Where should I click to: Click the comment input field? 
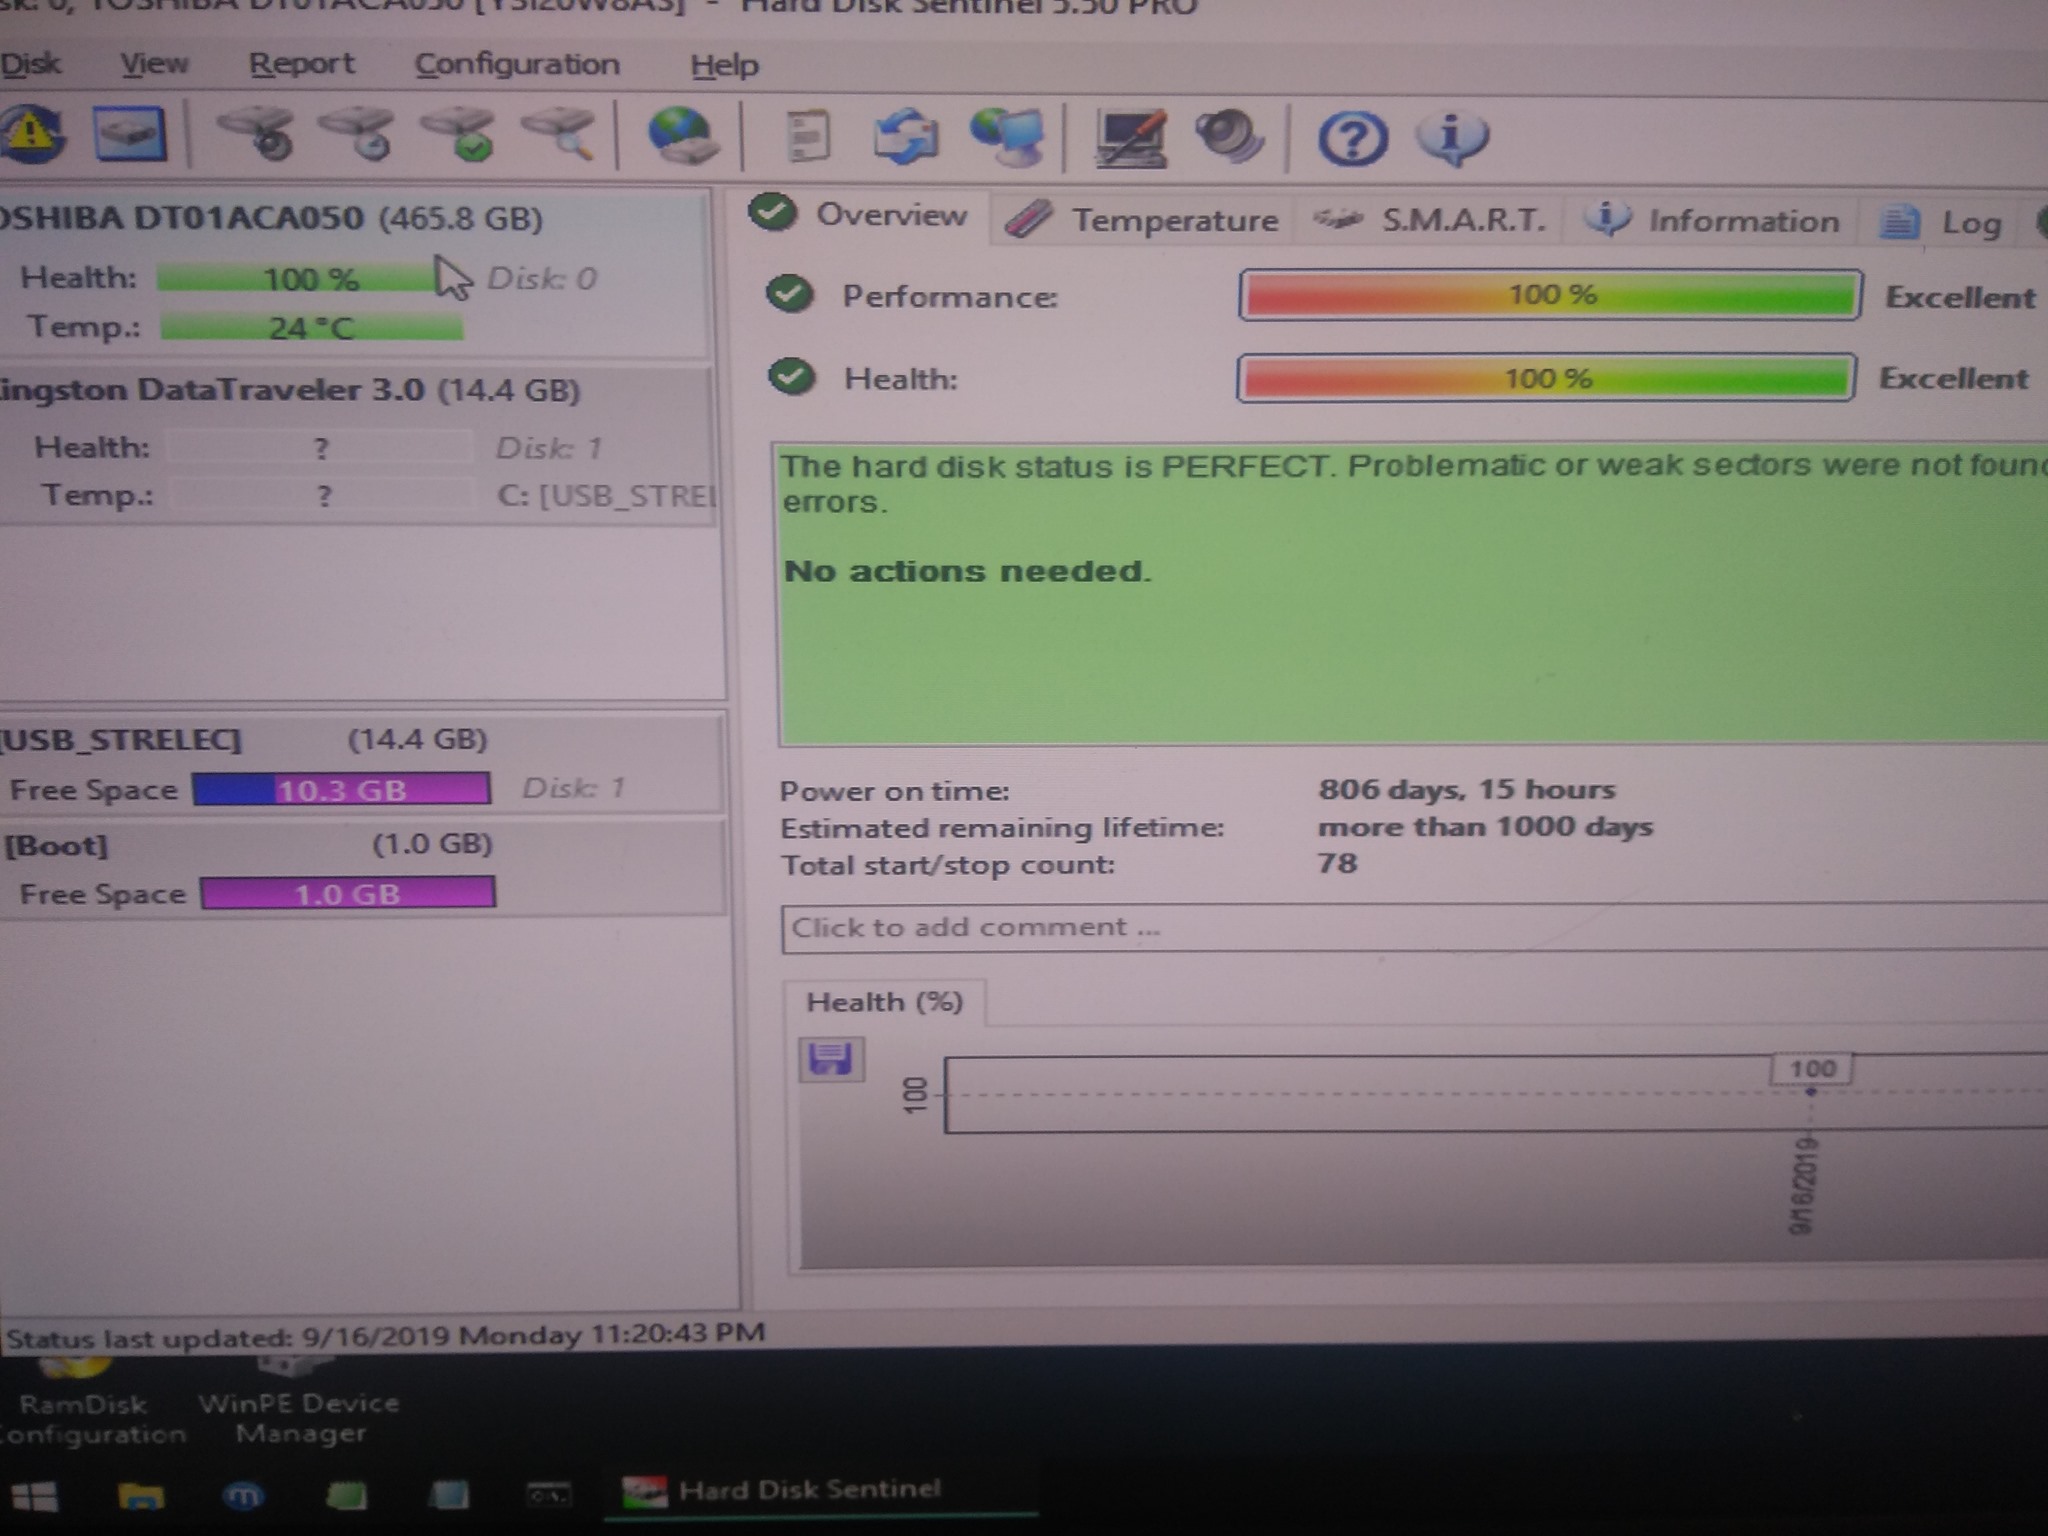[1400, 928]
